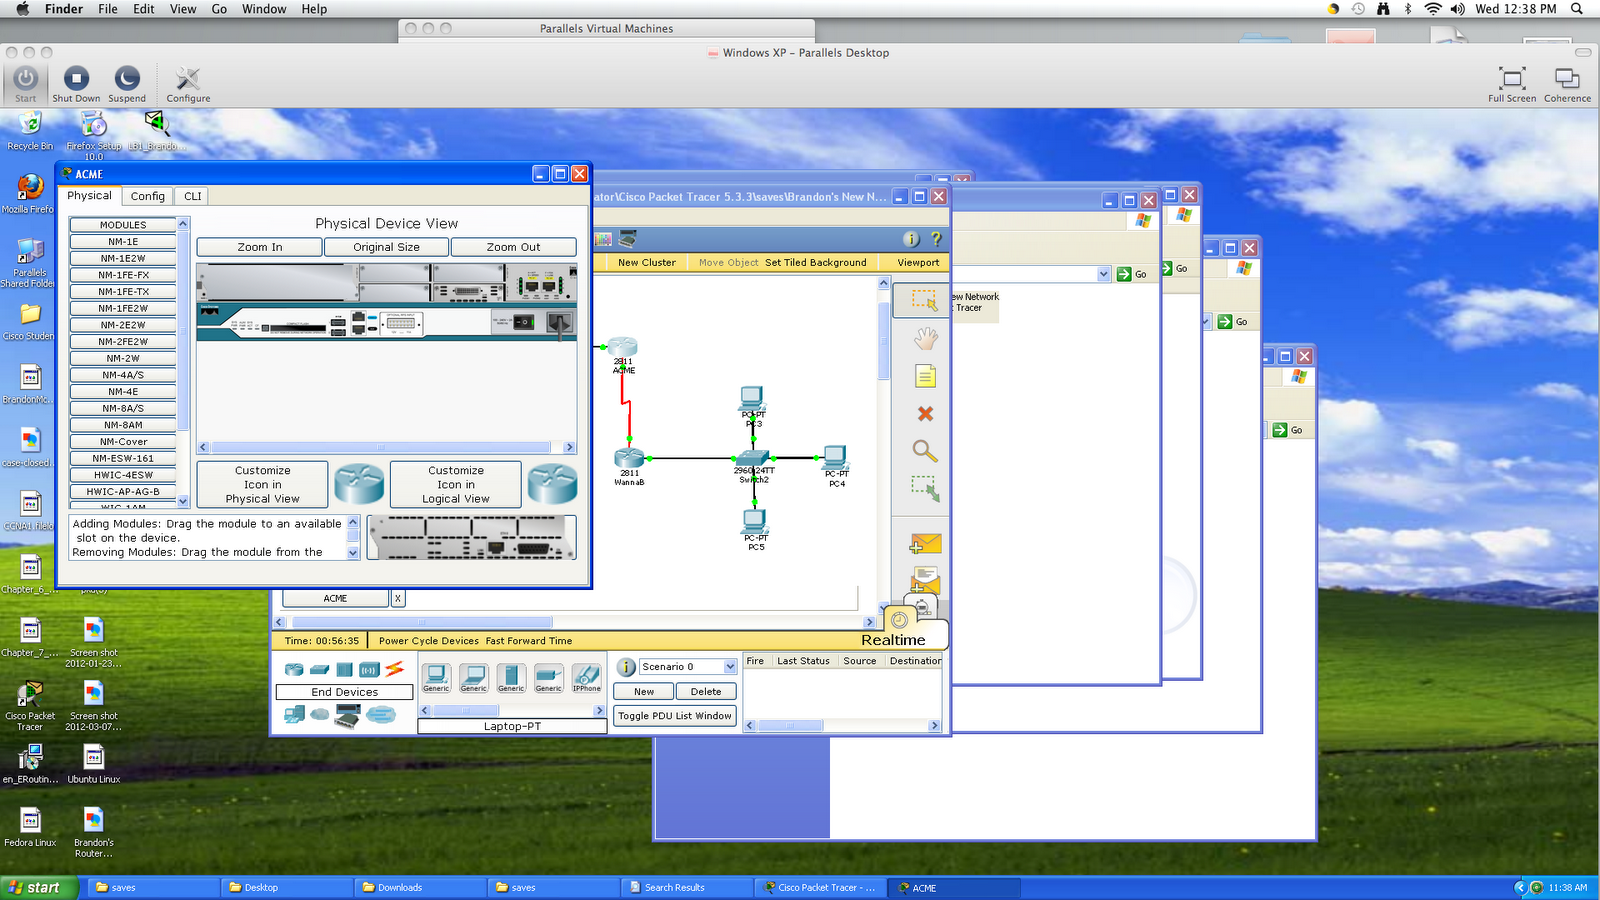
Task: Select the 2960-24TT Switch2 on the canvas
Action: coord(752,459)
